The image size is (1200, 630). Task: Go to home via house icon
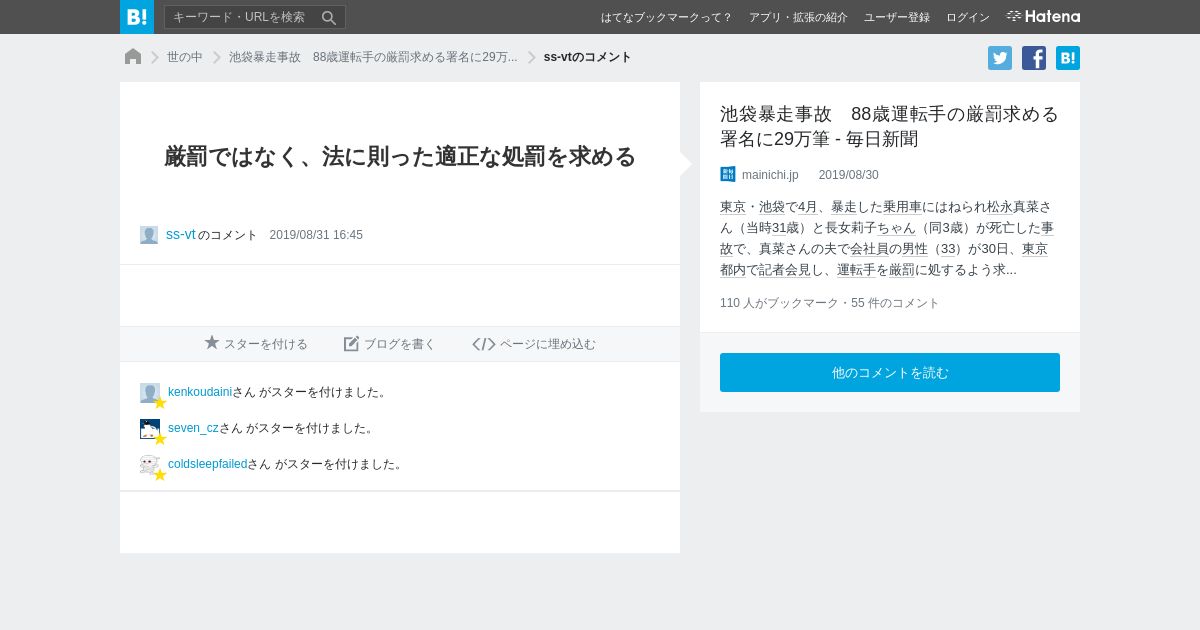pyautogui.click(x=133, y=57)
